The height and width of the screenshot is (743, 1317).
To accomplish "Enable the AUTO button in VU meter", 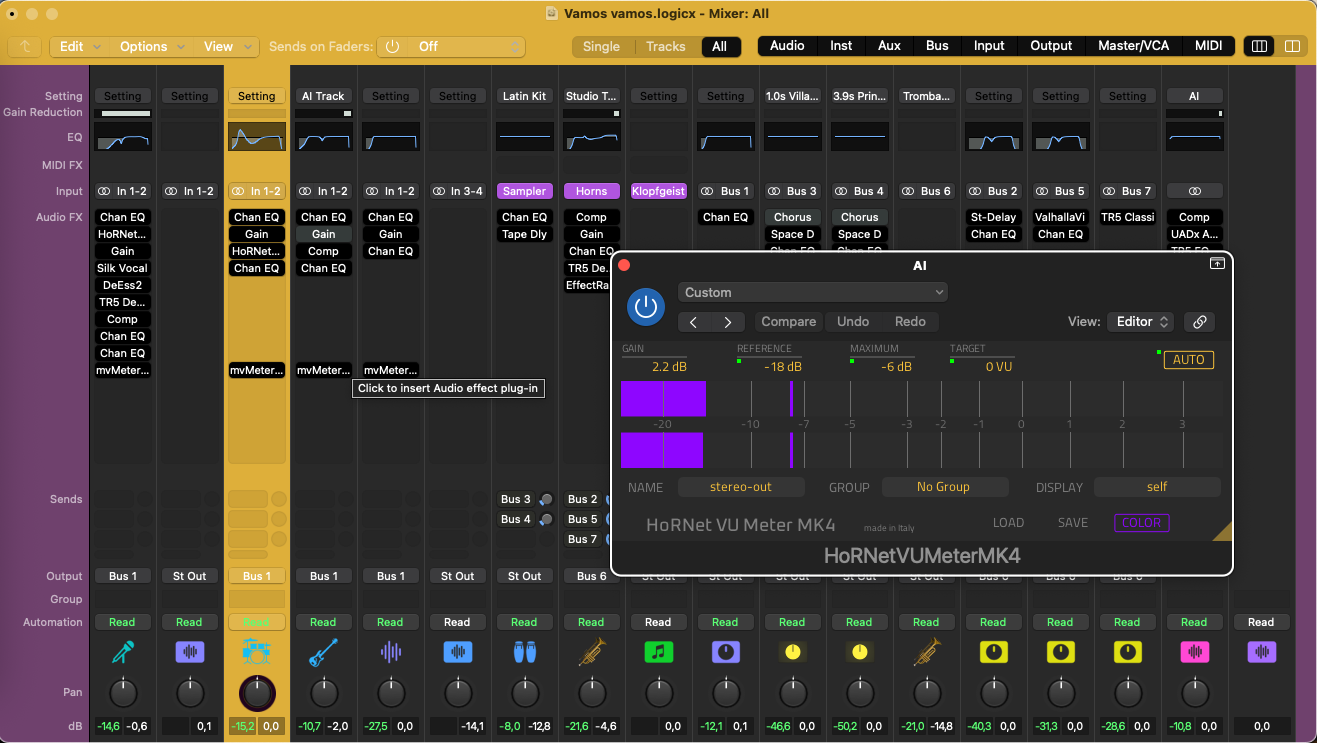I will pyautogui.click(x=1188, y=360).
